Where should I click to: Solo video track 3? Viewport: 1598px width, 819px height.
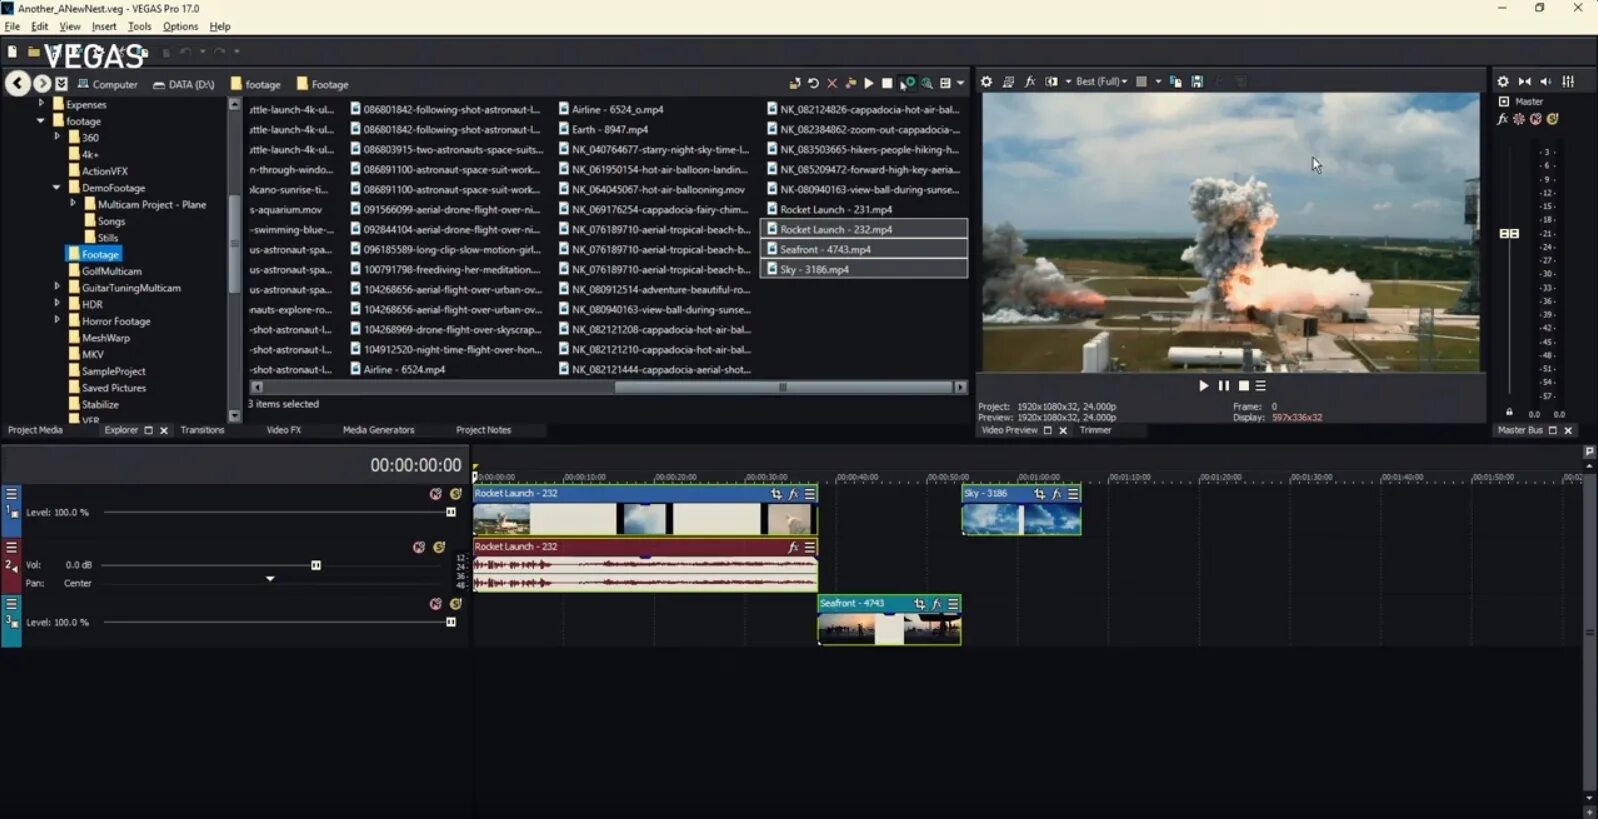456,604
